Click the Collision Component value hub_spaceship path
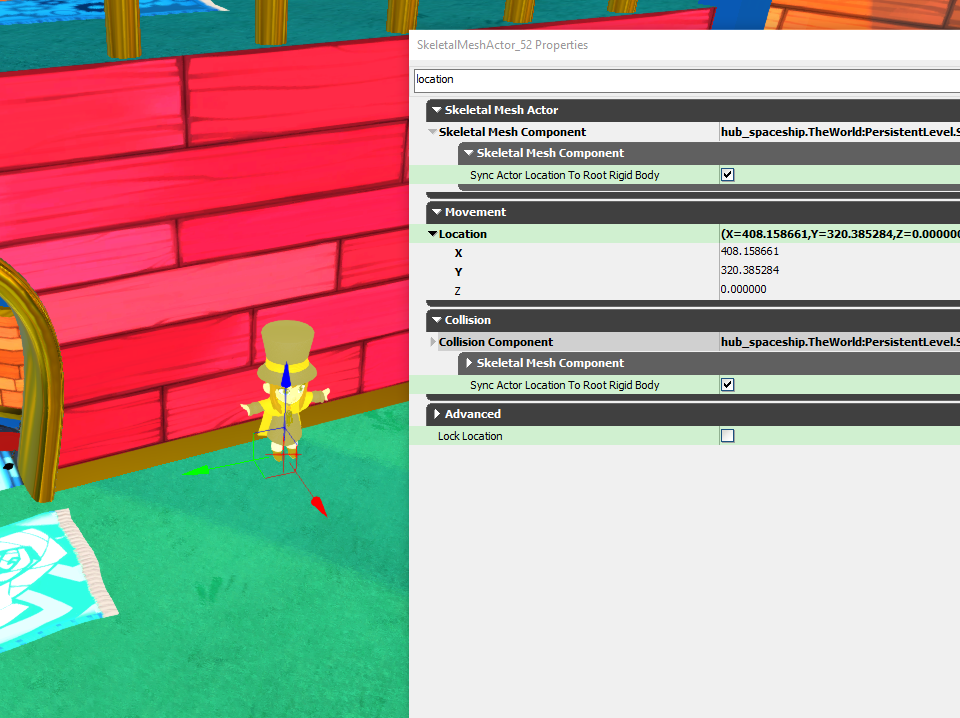Viewport: 960px width, 718px height. [x=840, y=342]
